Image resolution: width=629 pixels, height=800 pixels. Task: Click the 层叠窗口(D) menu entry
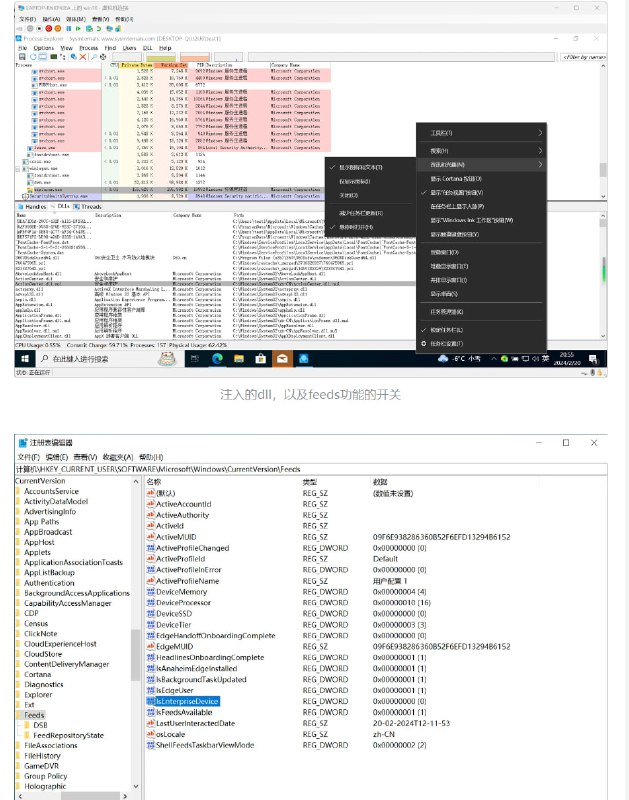coord(481,252)
